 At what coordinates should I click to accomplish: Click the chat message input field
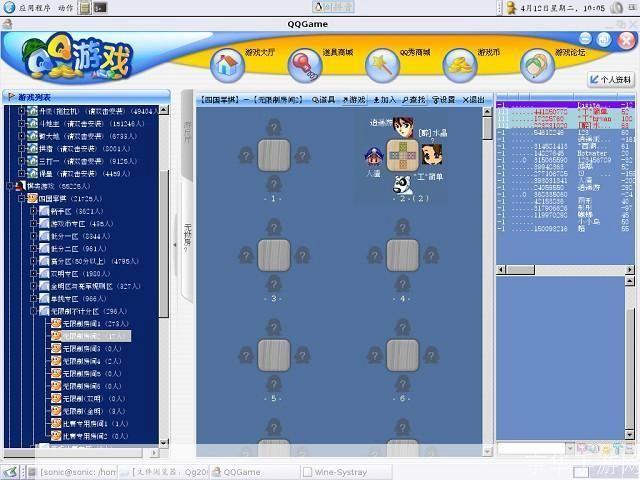[x=531, y=448]
